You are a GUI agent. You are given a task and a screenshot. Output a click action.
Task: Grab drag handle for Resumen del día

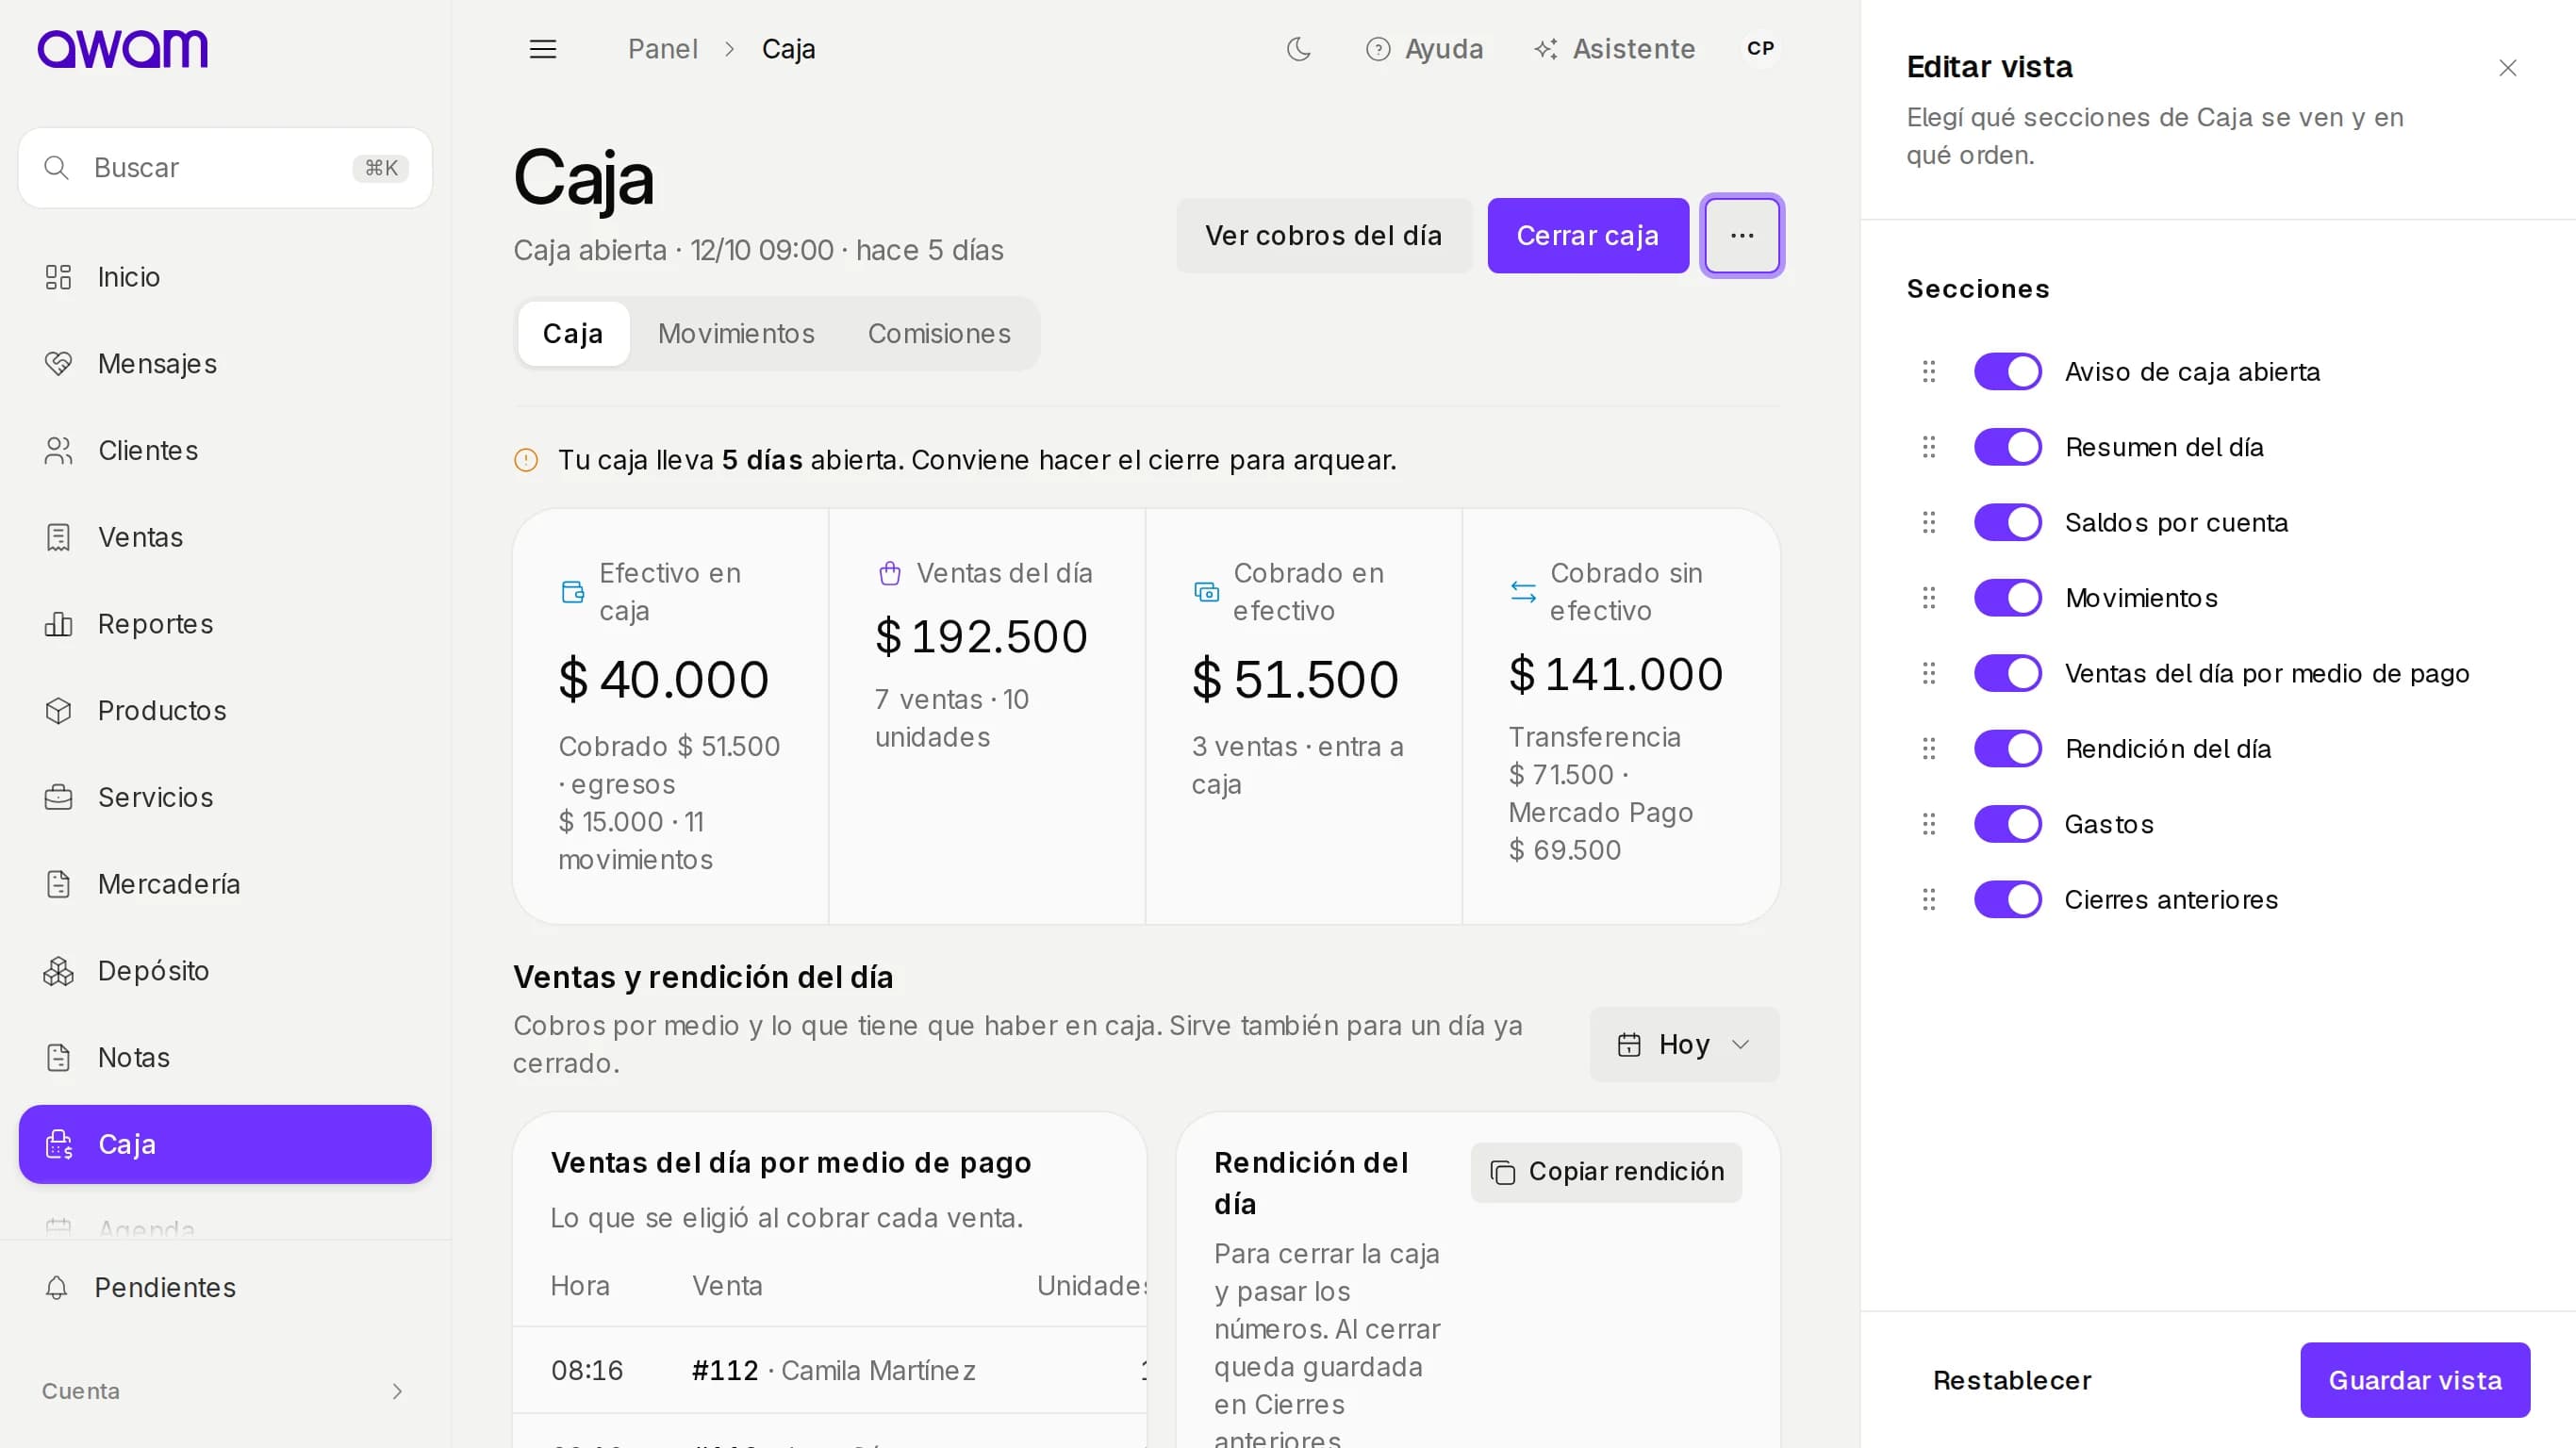pyautogui.click(x=1929, y=447)
